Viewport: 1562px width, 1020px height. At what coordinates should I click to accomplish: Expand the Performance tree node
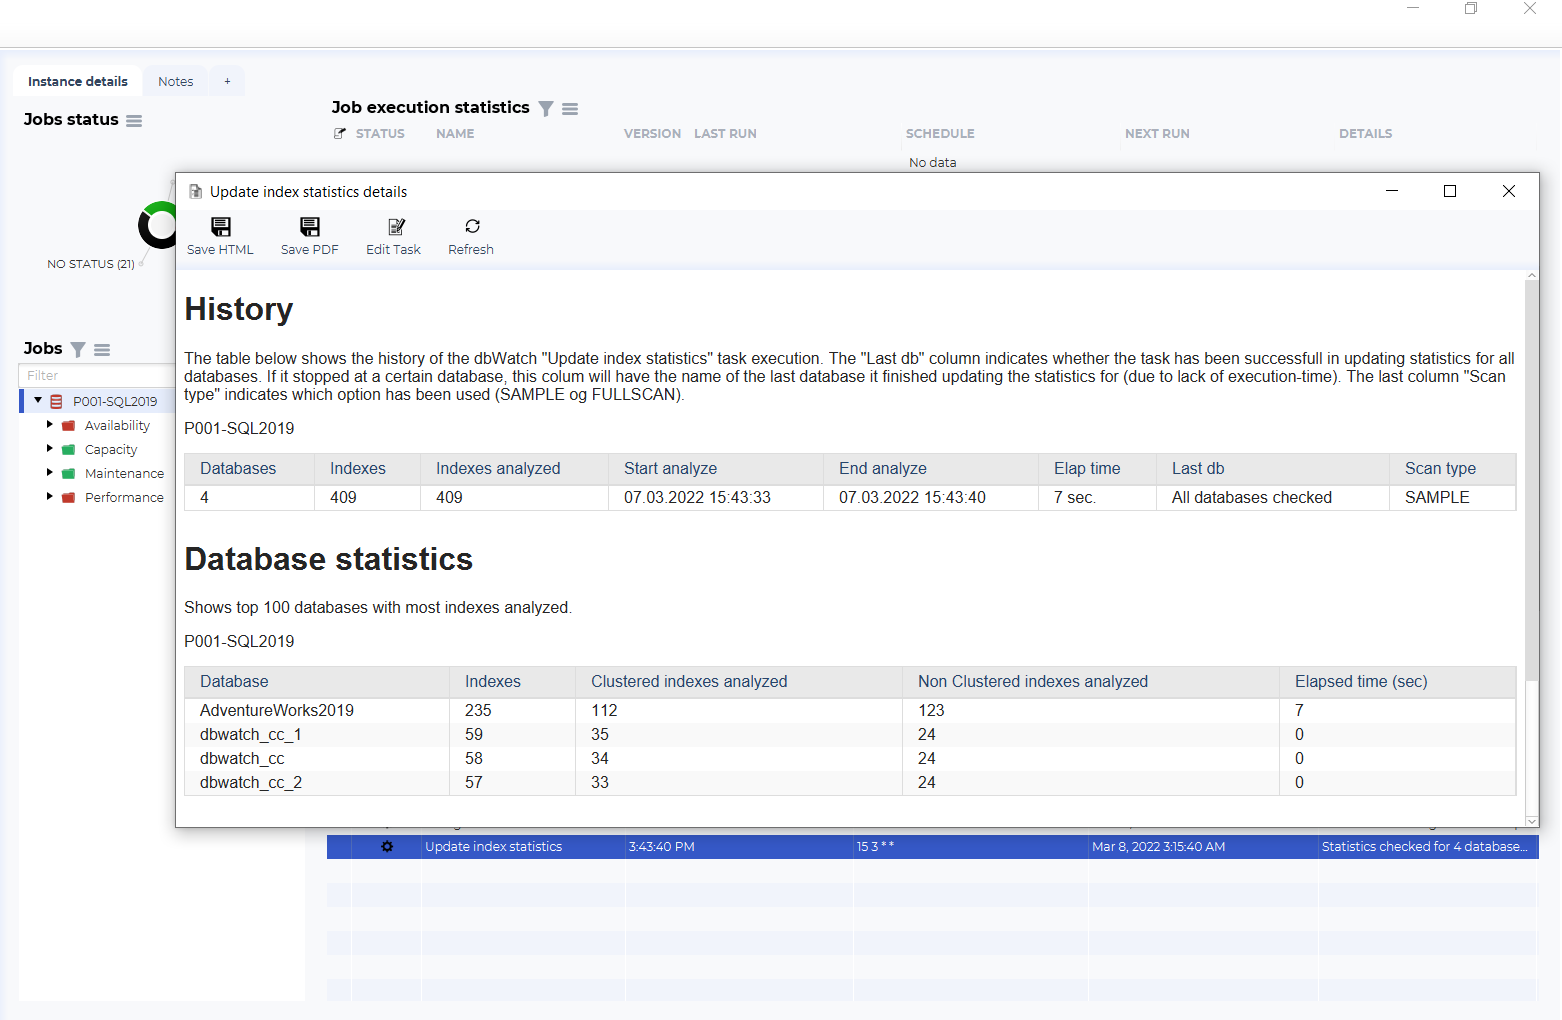tap(50, 496)
